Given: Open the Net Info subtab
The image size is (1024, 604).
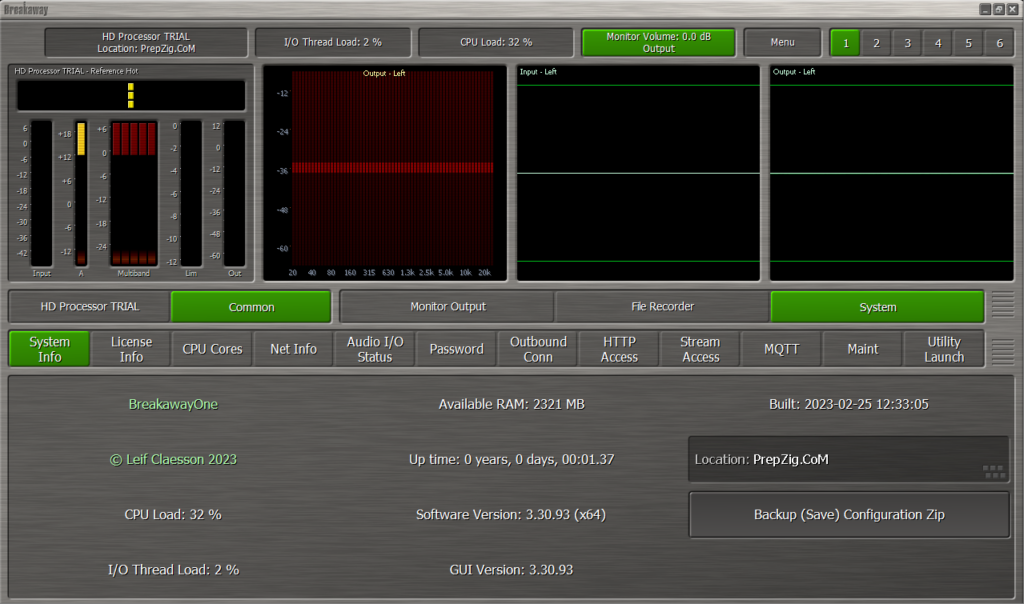Looking at the screenshot, I should pos(293,349).
